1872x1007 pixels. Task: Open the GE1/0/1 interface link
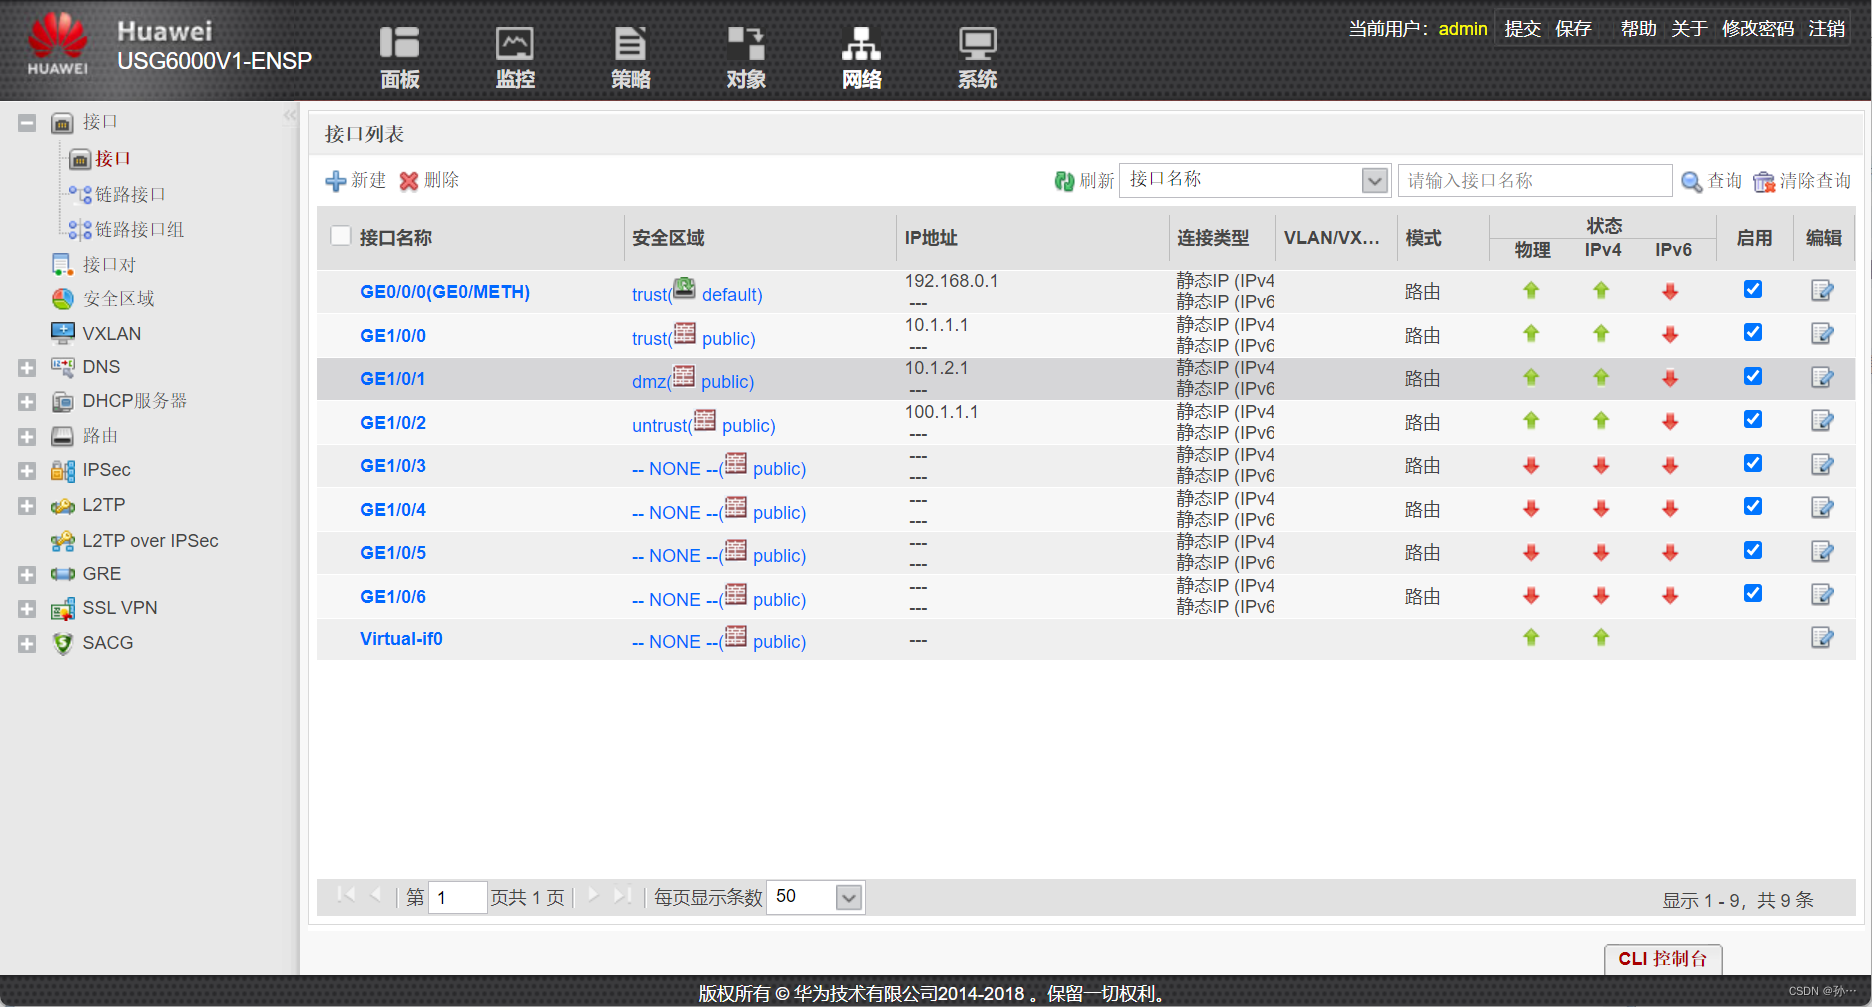(x=393, y=378)
